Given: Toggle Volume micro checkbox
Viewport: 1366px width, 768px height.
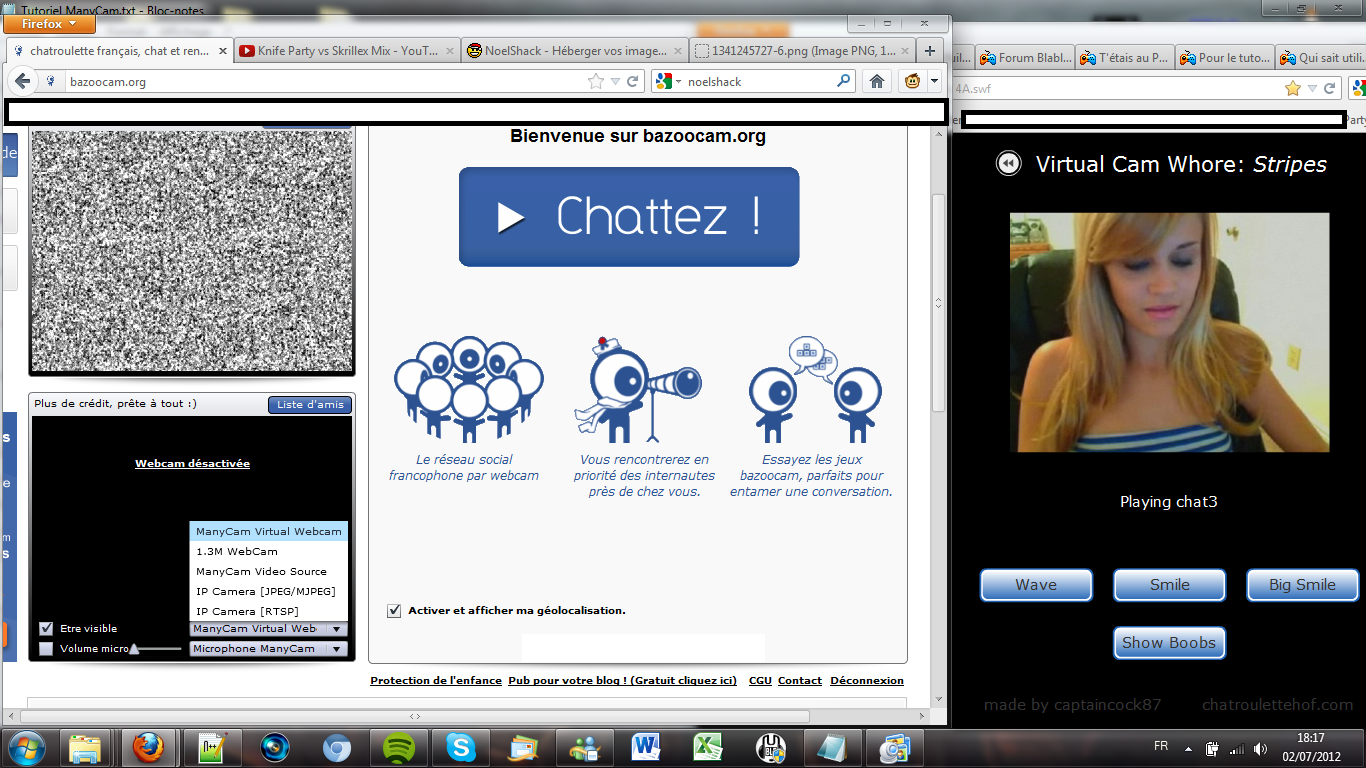Looking at the screenshot, I should (46, 648).
